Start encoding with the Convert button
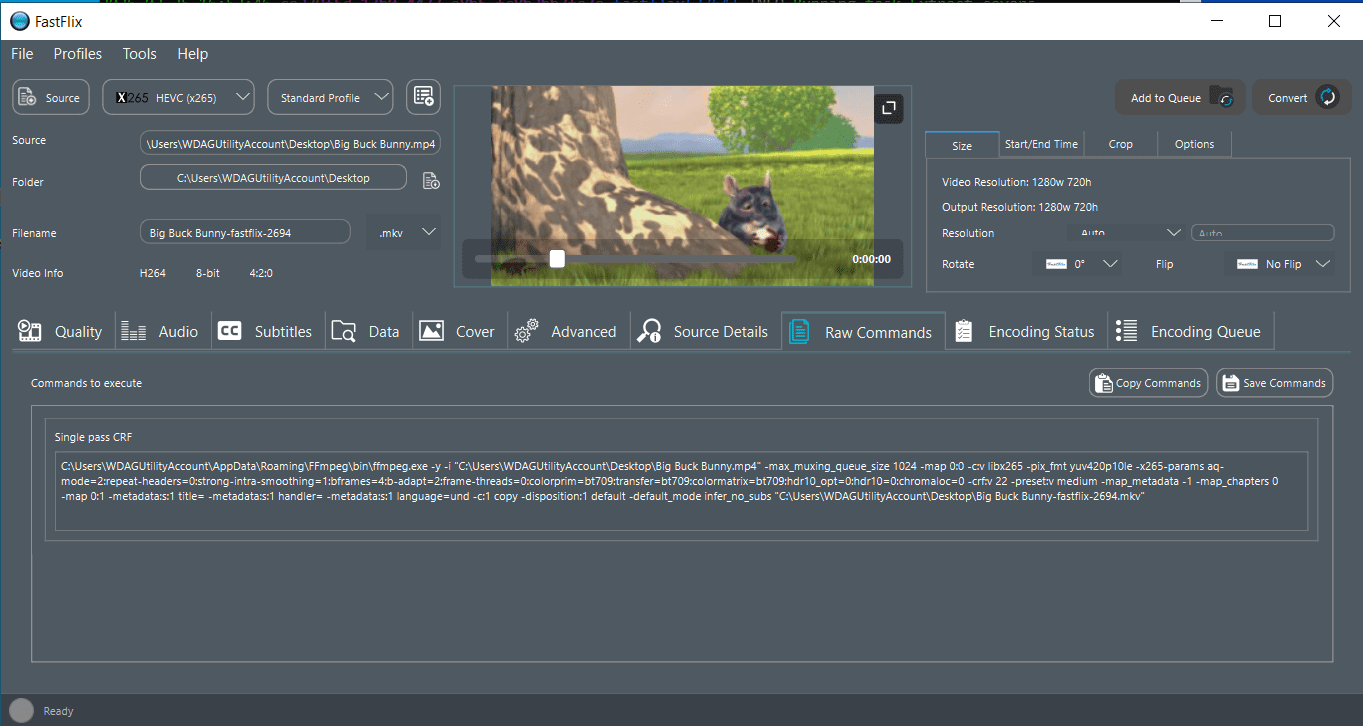Image resolution: width=1363 pixels, height=726 pixels. [x=1302, y=97]
